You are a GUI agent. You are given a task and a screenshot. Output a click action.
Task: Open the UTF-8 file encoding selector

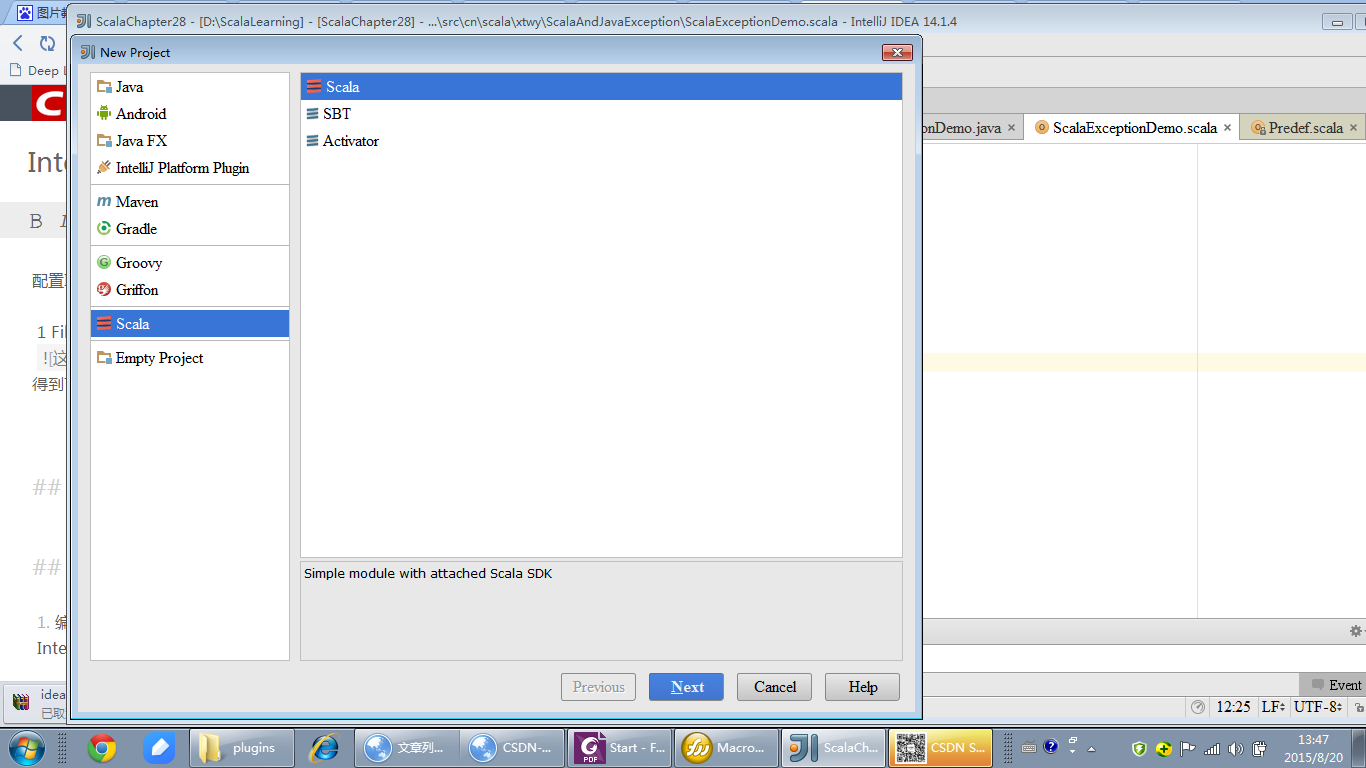coord(1317,707)
